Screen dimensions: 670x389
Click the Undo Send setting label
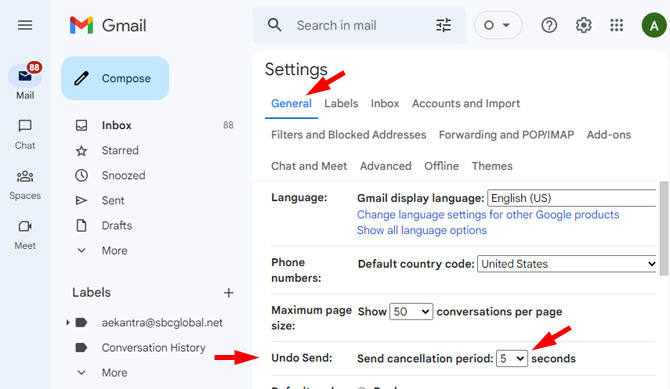(302, 358)
